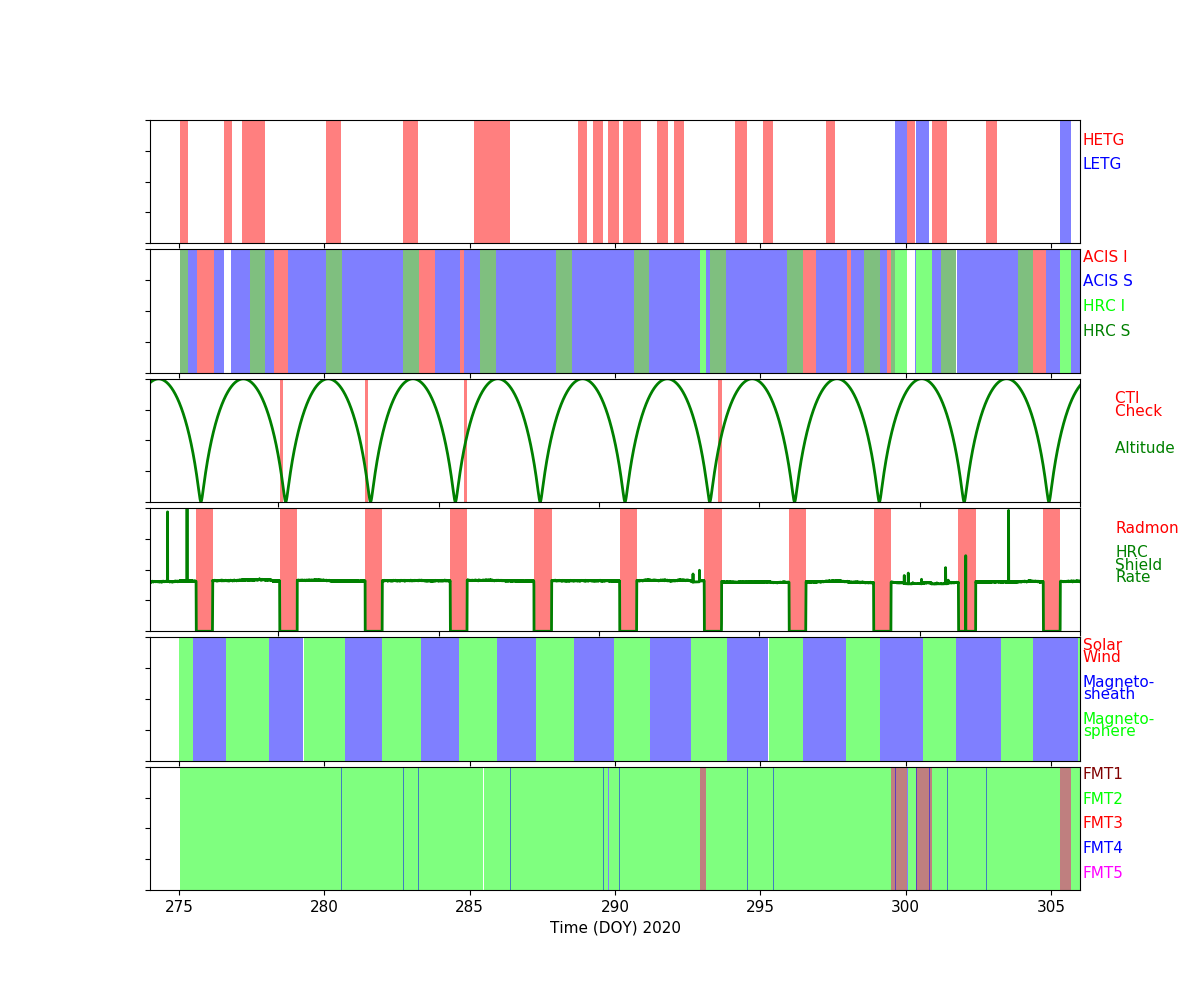This screenshot has height=1000, width=1200.
Task: Click the 290 tick on the time axis
Action: click(615, 906)
